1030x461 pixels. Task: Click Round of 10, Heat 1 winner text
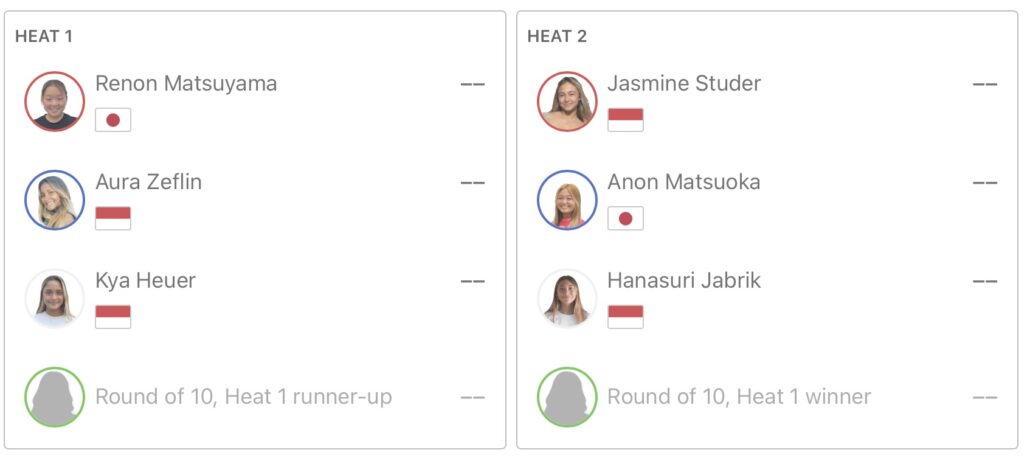(x=739, y=397)
